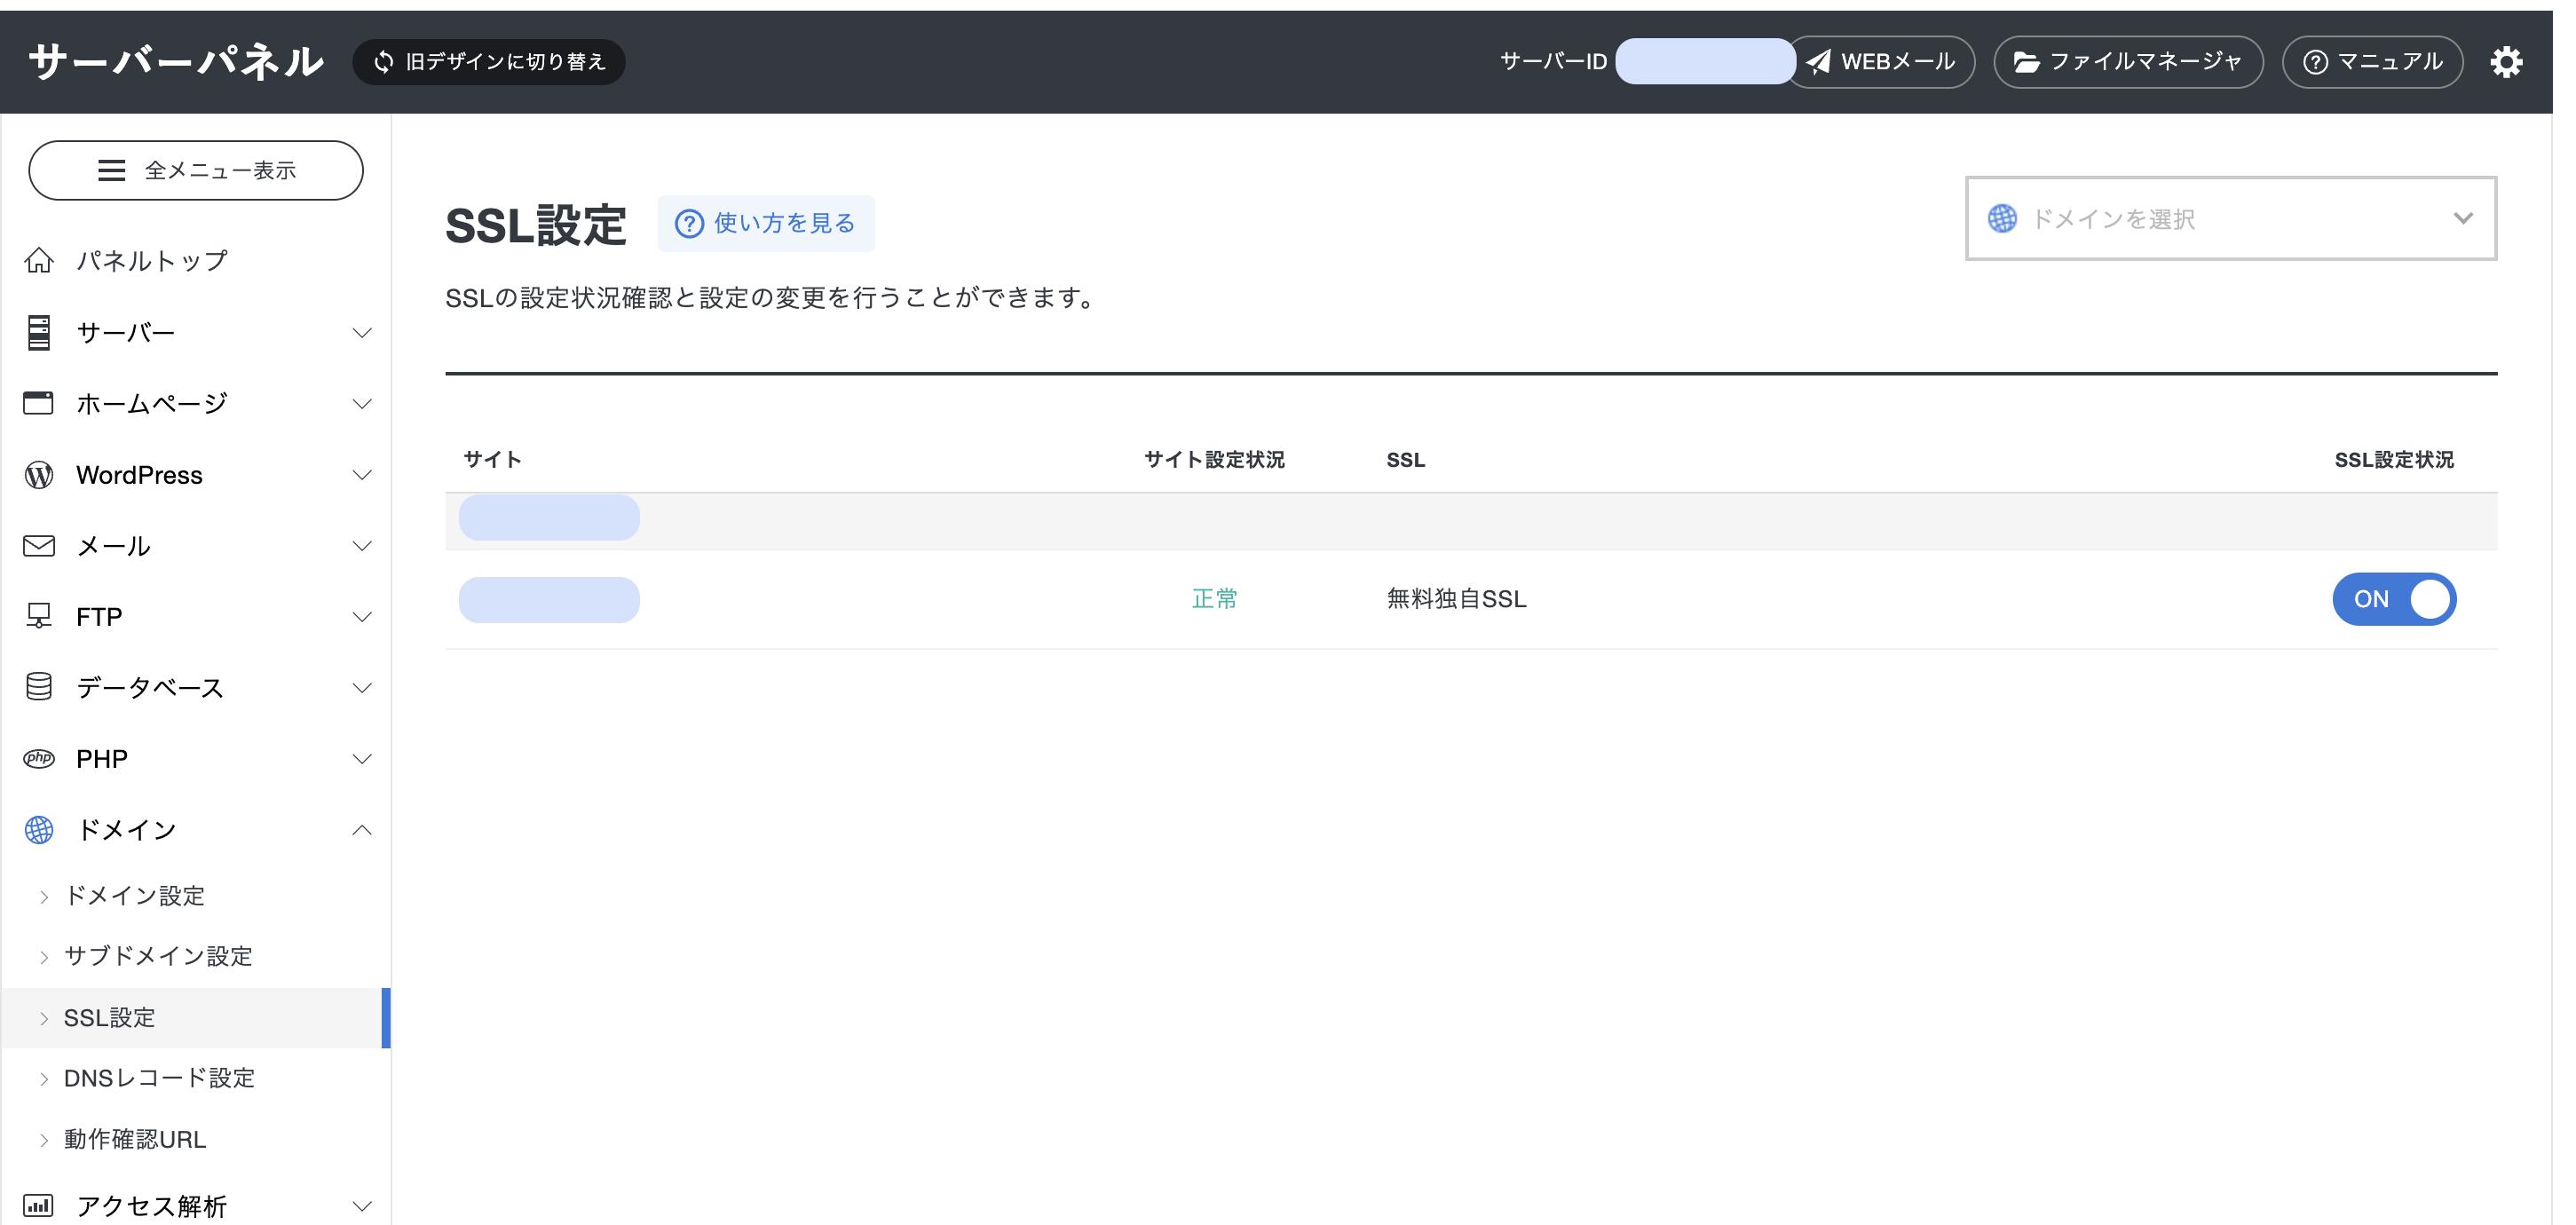Open DNSレコード設定 from the domain submenu
This screenshot has width=2576, height=1225.
coord(159,1078)
